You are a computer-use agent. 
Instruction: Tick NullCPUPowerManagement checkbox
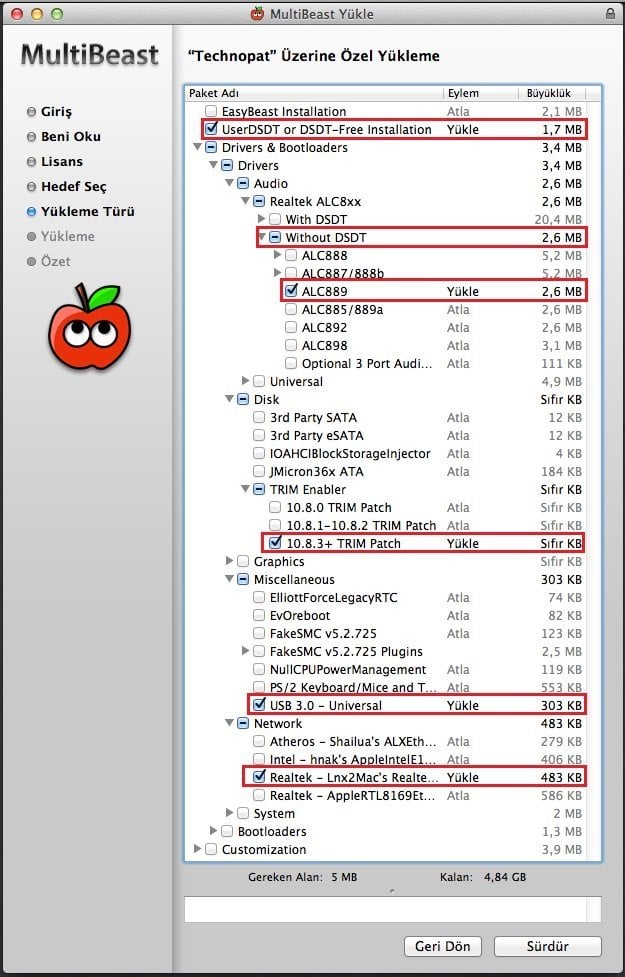pos(259,669)
